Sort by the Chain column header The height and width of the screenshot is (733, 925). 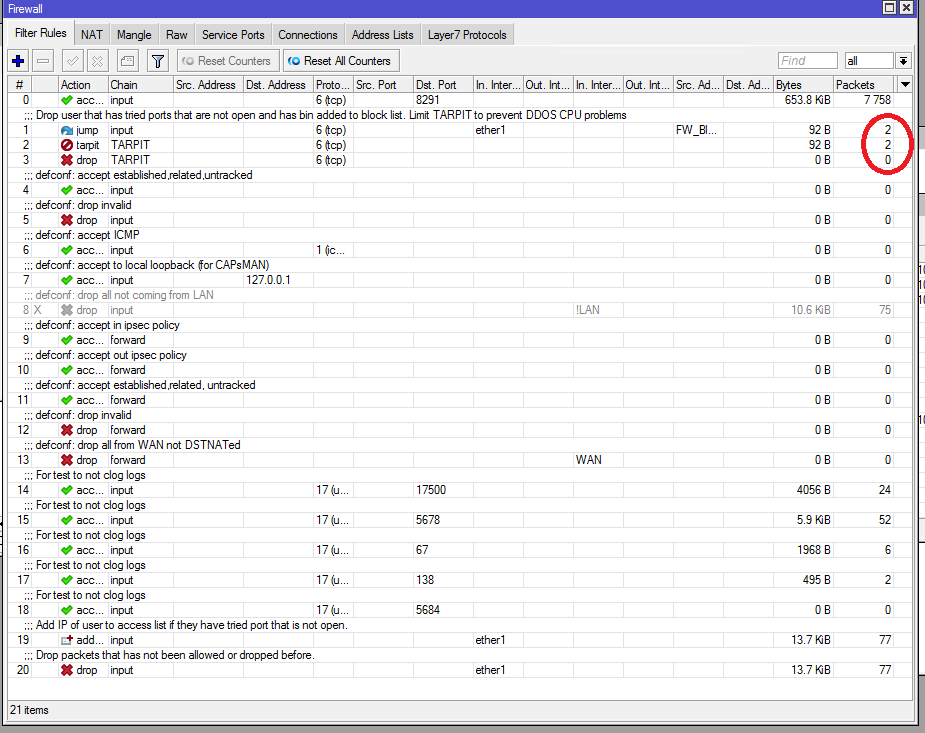click(140, 84)
